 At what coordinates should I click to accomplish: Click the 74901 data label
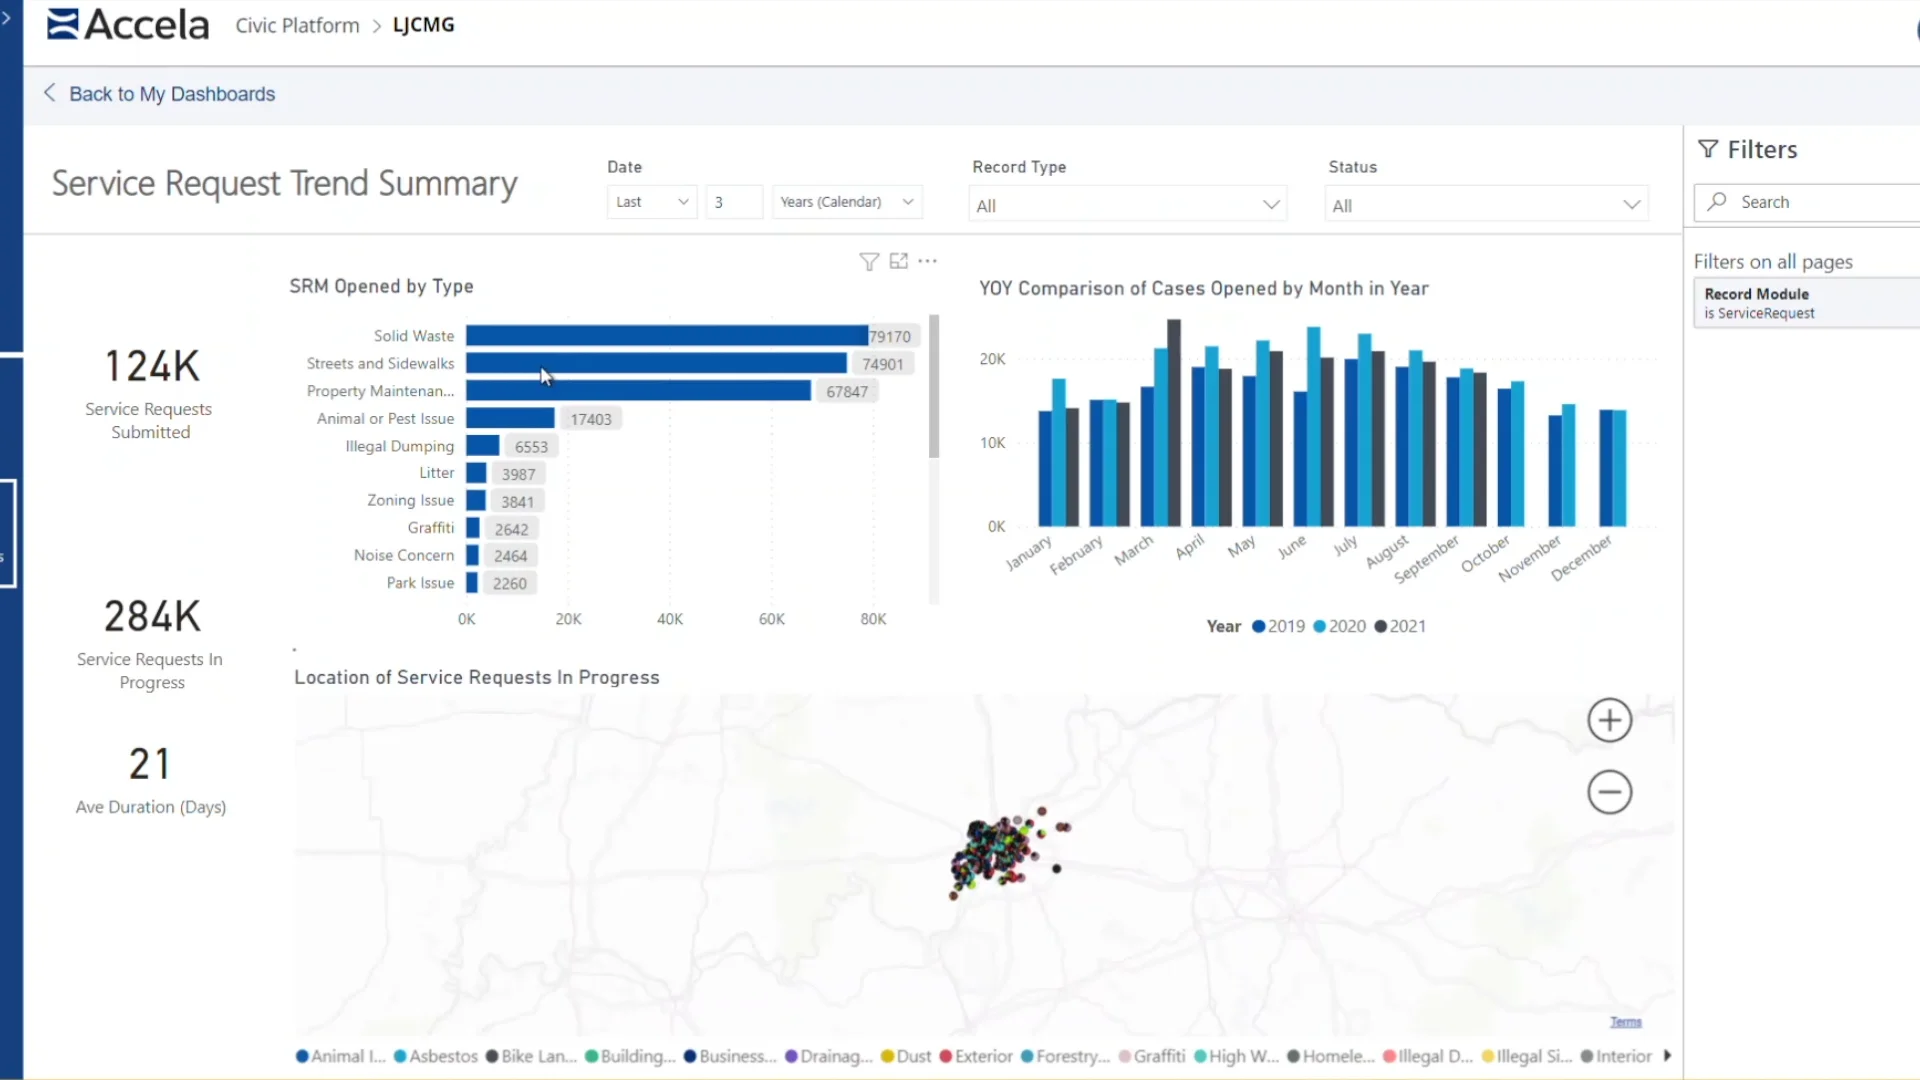coord(883,364)
